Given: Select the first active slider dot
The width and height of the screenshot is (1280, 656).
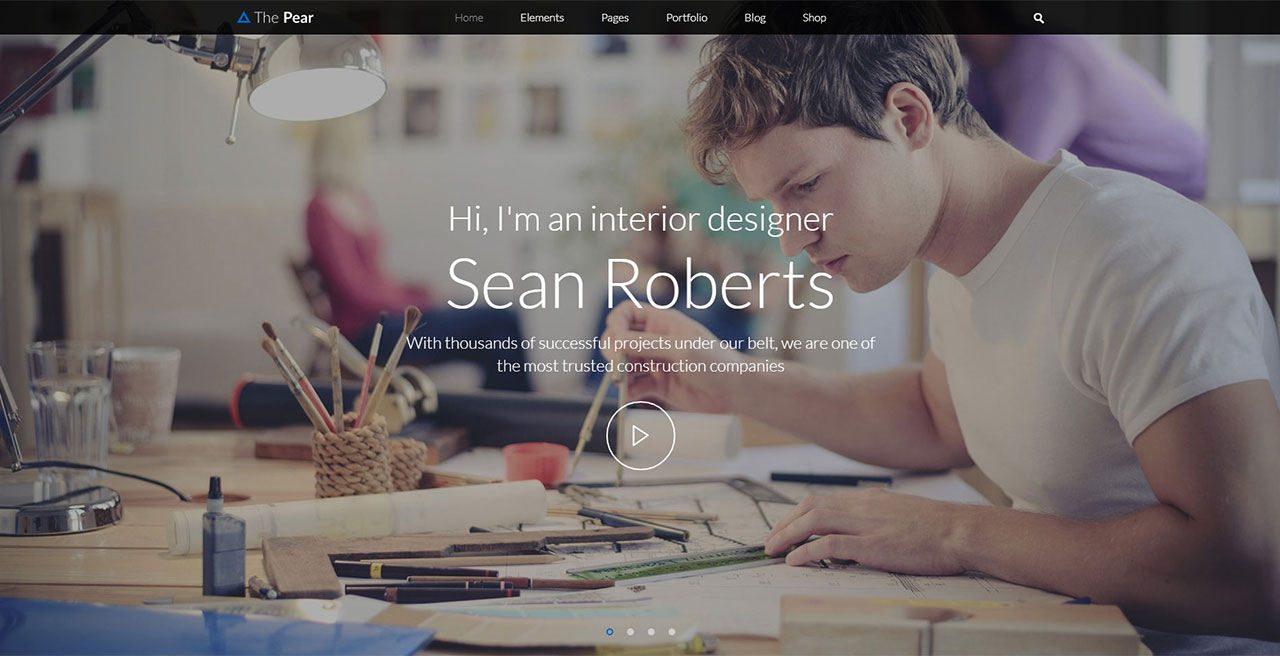Looking at the screenshot, I should (x=610, y=631).
